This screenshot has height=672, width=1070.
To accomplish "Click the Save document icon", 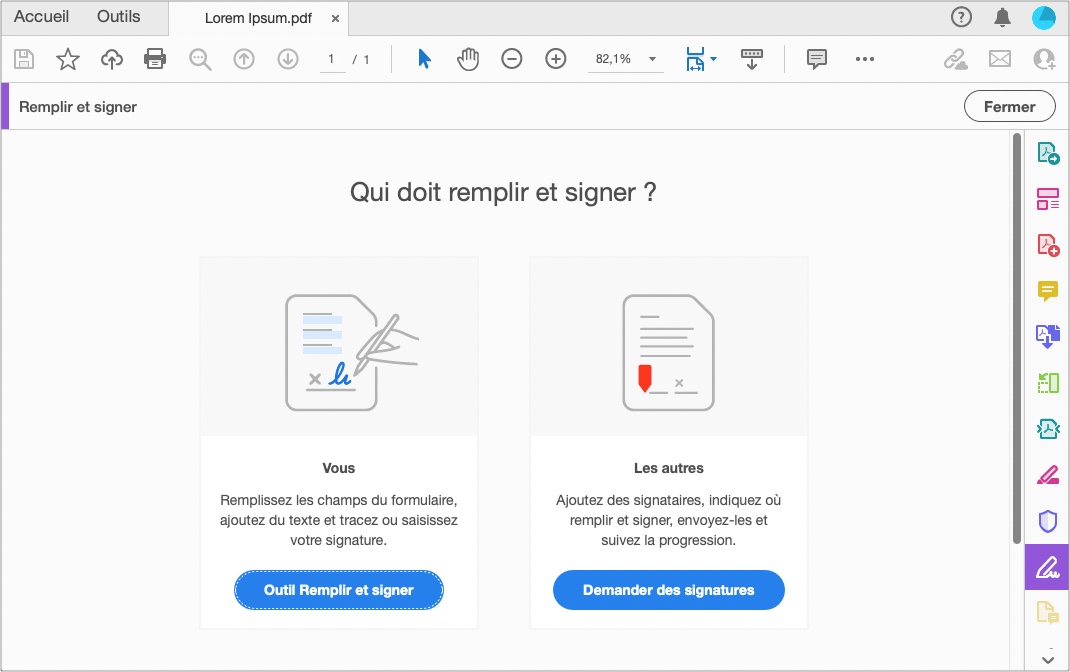I will [x=22, y=58].
